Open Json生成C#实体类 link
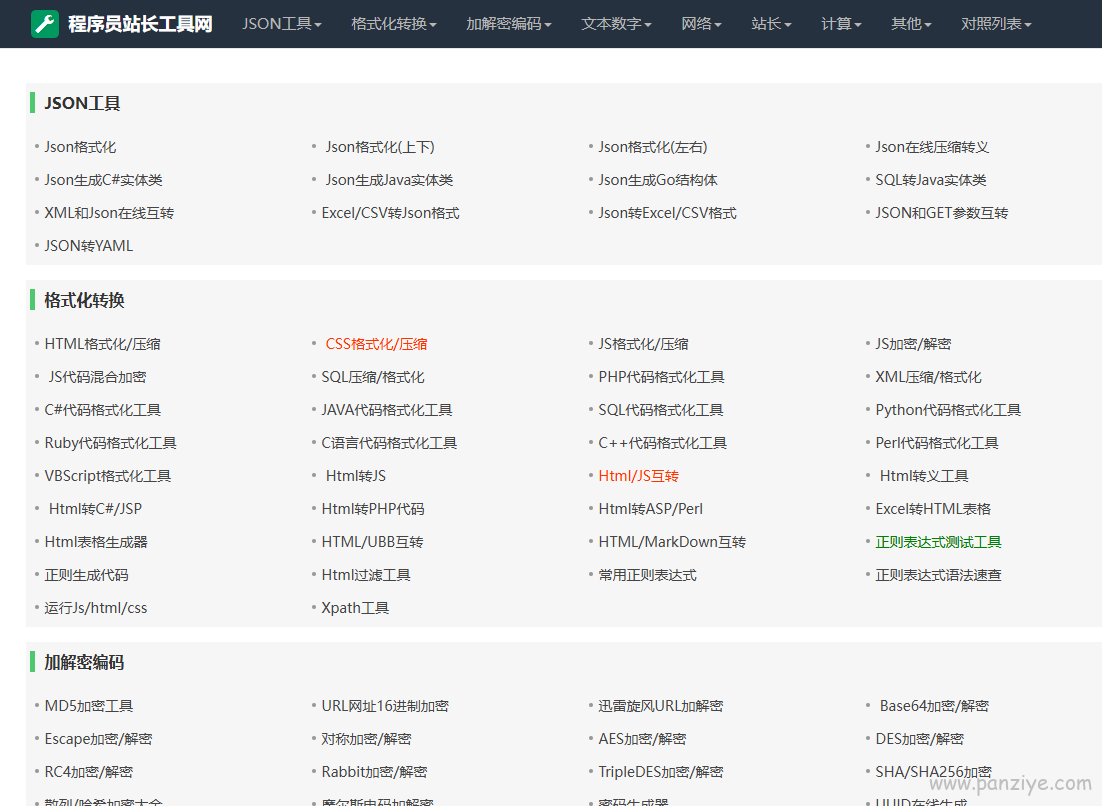The width and height of the screenshot is (1102, 806). (x=103, y=180)
